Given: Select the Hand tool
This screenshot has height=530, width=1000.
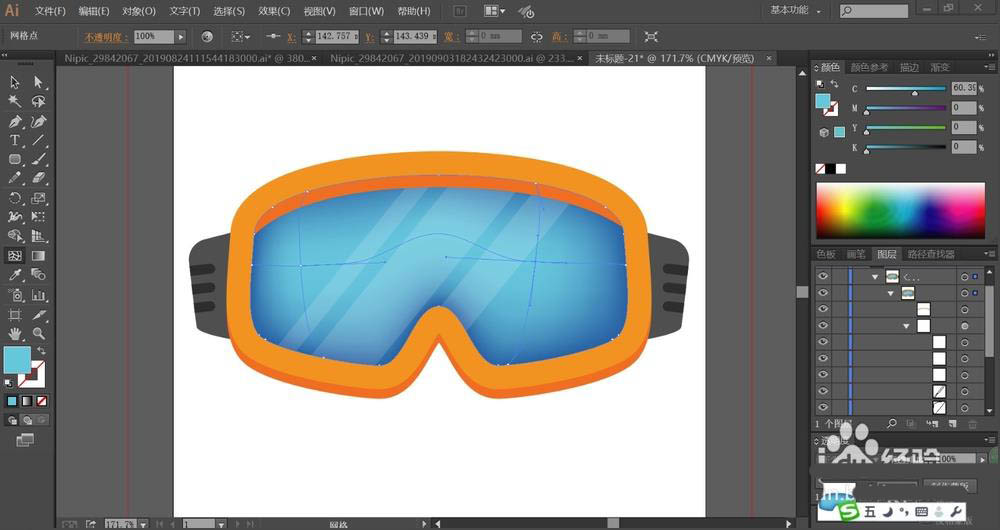Looking at the screenshot, I should pos(15,333).
